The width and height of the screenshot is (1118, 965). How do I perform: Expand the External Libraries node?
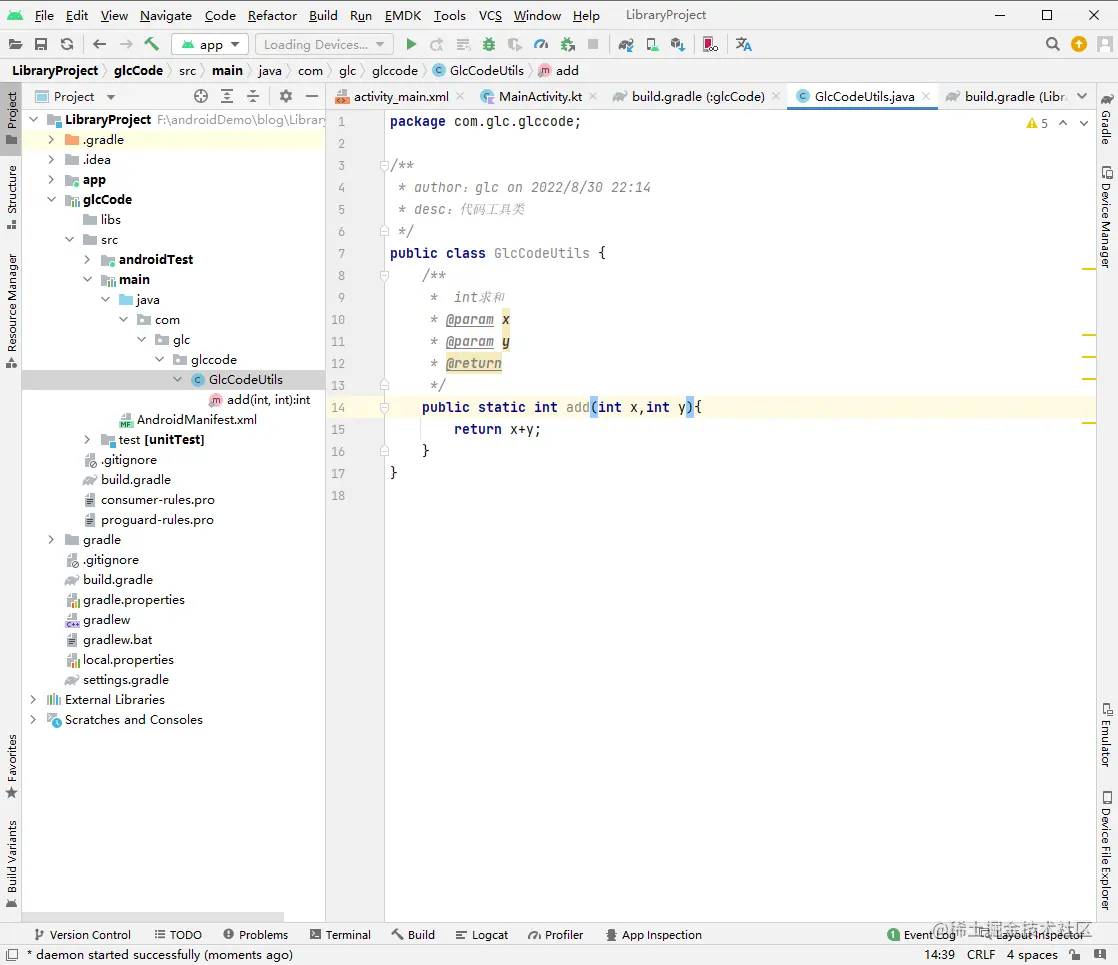33,700
